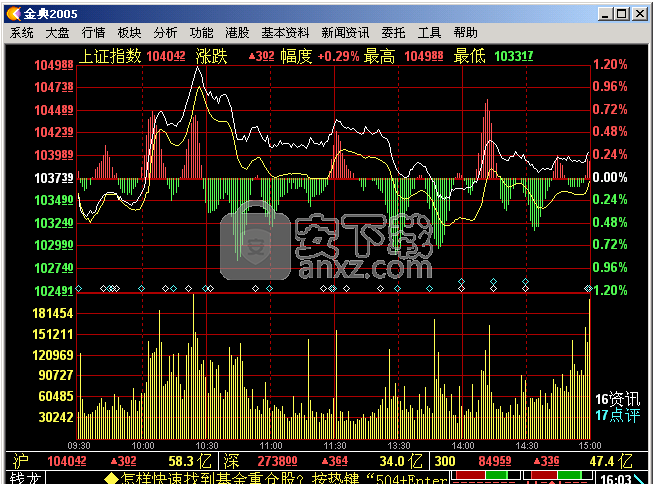Click the 16:03 clock in status bar
The height and width of the screenshot is (484, 656).
(x=615, y=479)
